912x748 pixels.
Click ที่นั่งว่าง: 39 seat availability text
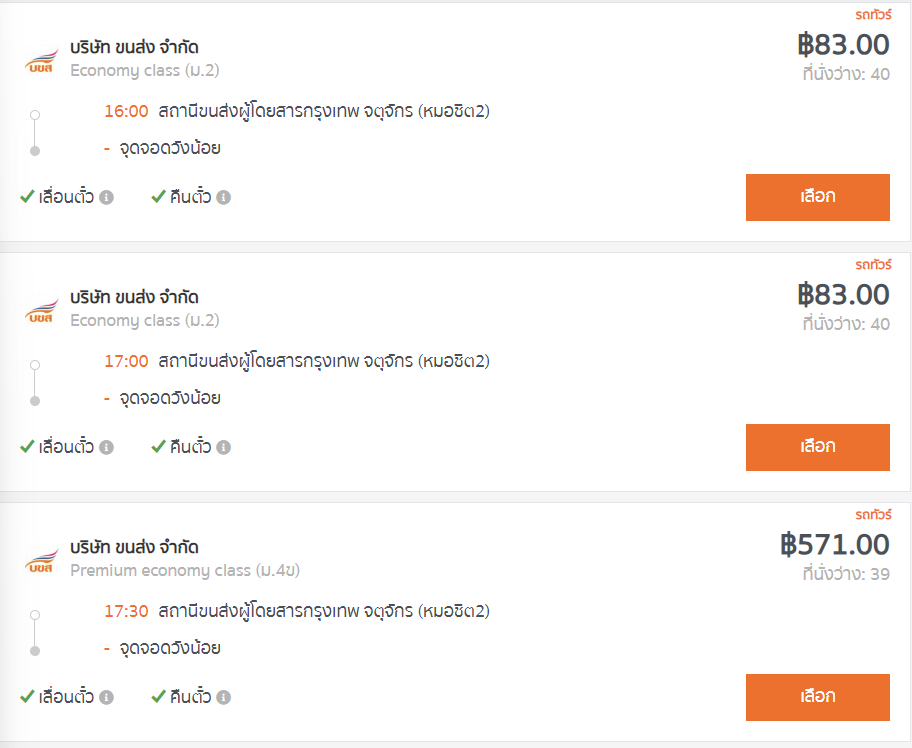click(845, 574)
